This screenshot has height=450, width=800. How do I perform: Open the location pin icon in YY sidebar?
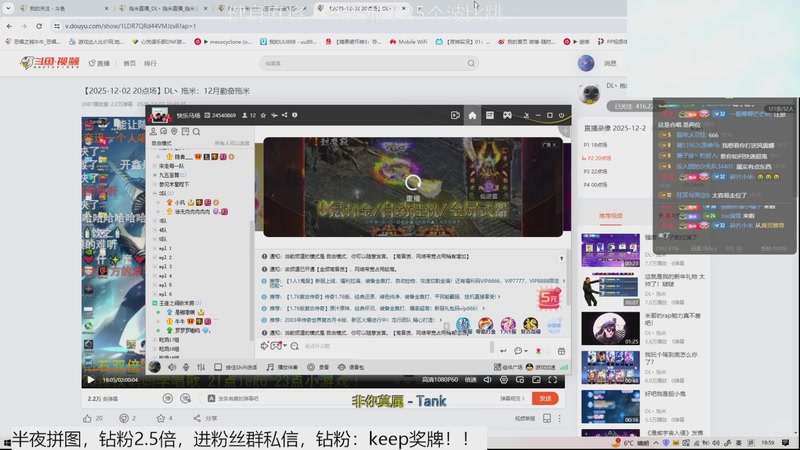pos(174,132)
